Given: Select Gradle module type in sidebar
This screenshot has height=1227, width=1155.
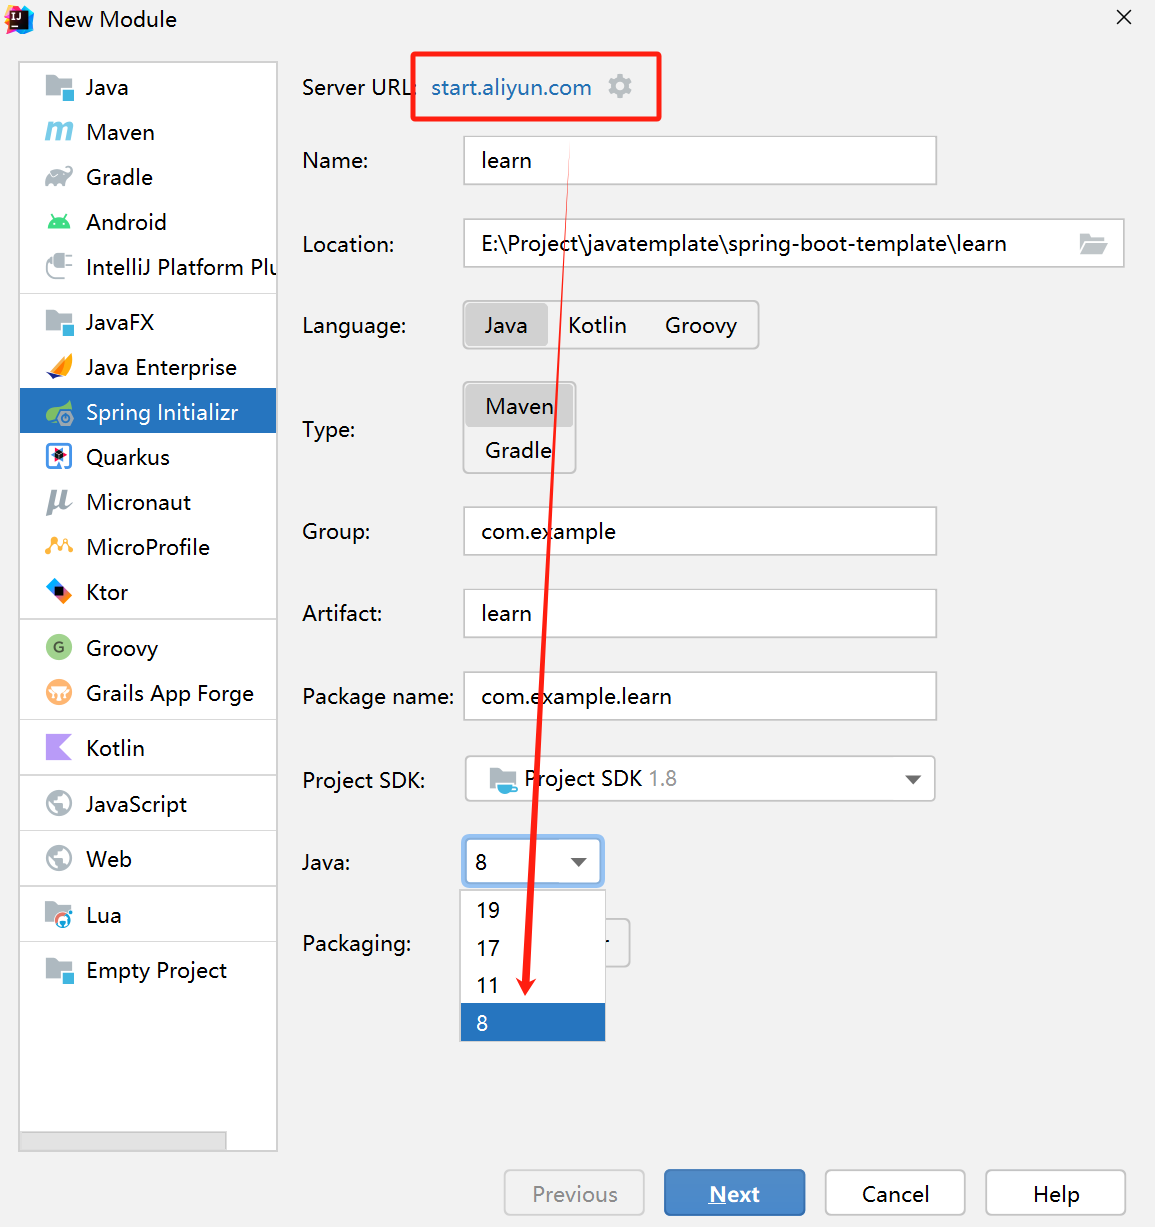Looking at the screenshot, I should click(148, 177).
